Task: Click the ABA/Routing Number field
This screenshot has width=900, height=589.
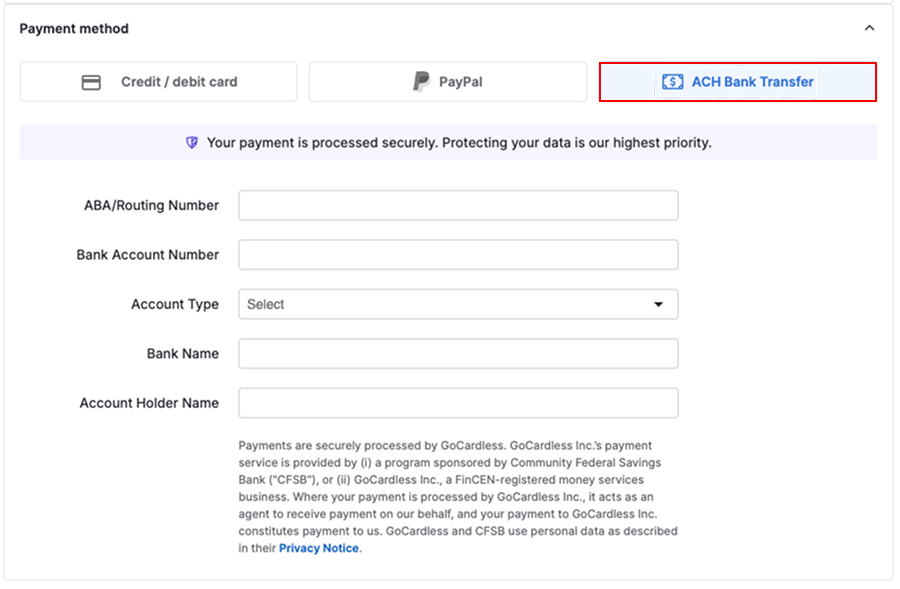Action: (457, 205)
